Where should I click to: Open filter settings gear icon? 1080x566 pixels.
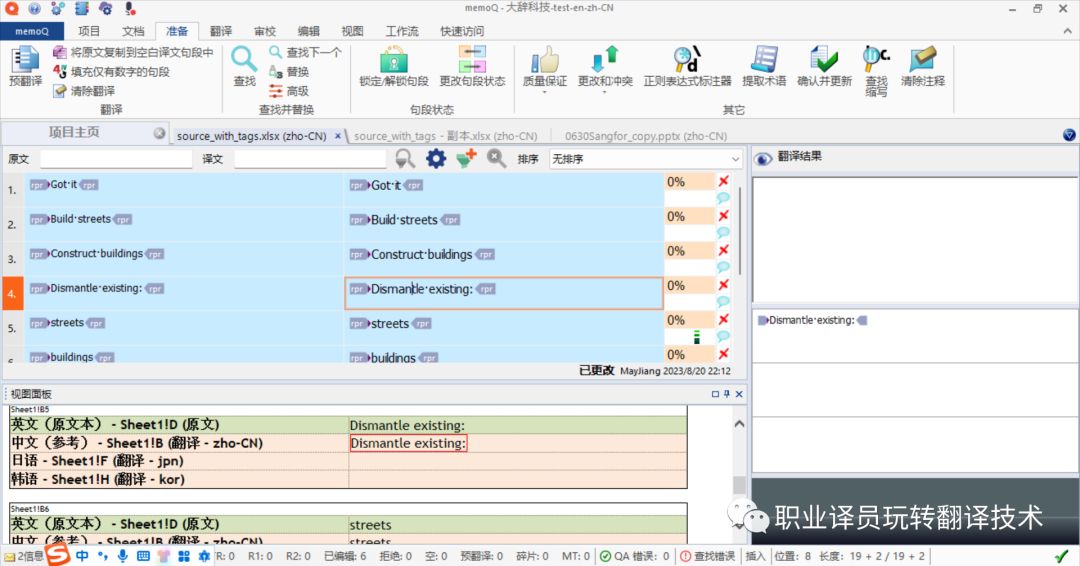coord(435,159)
